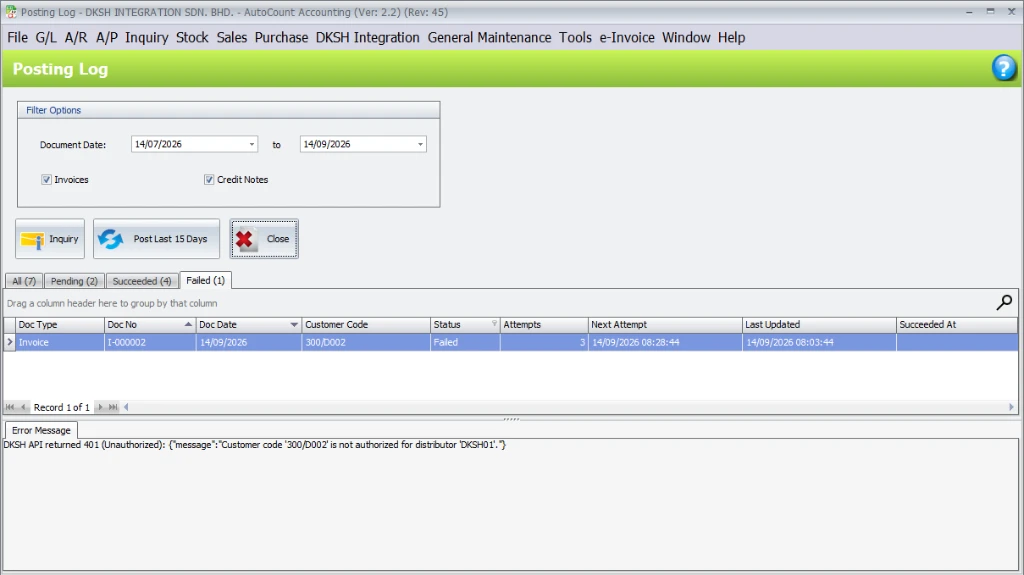The image size is (1024, 575).
Task: Open the G/L menu
Action: click(x=46, y=37)
